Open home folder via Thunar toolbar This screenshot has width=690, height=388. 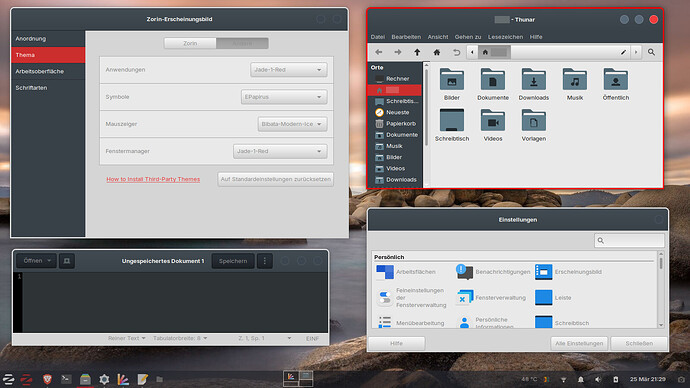click(437, 52)
